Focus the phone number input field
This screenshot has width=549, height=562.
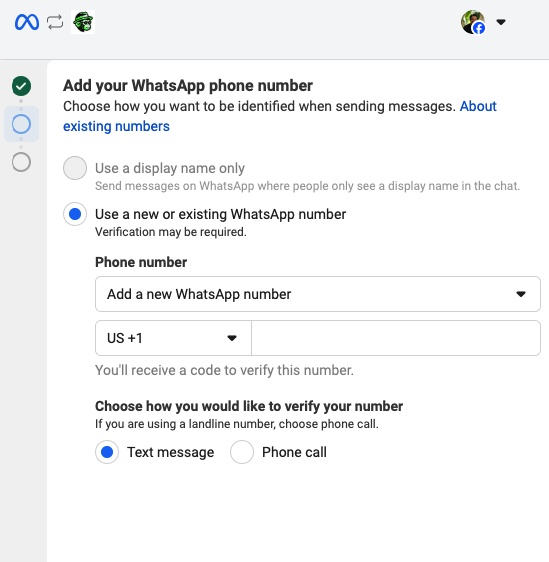point(396,338)
